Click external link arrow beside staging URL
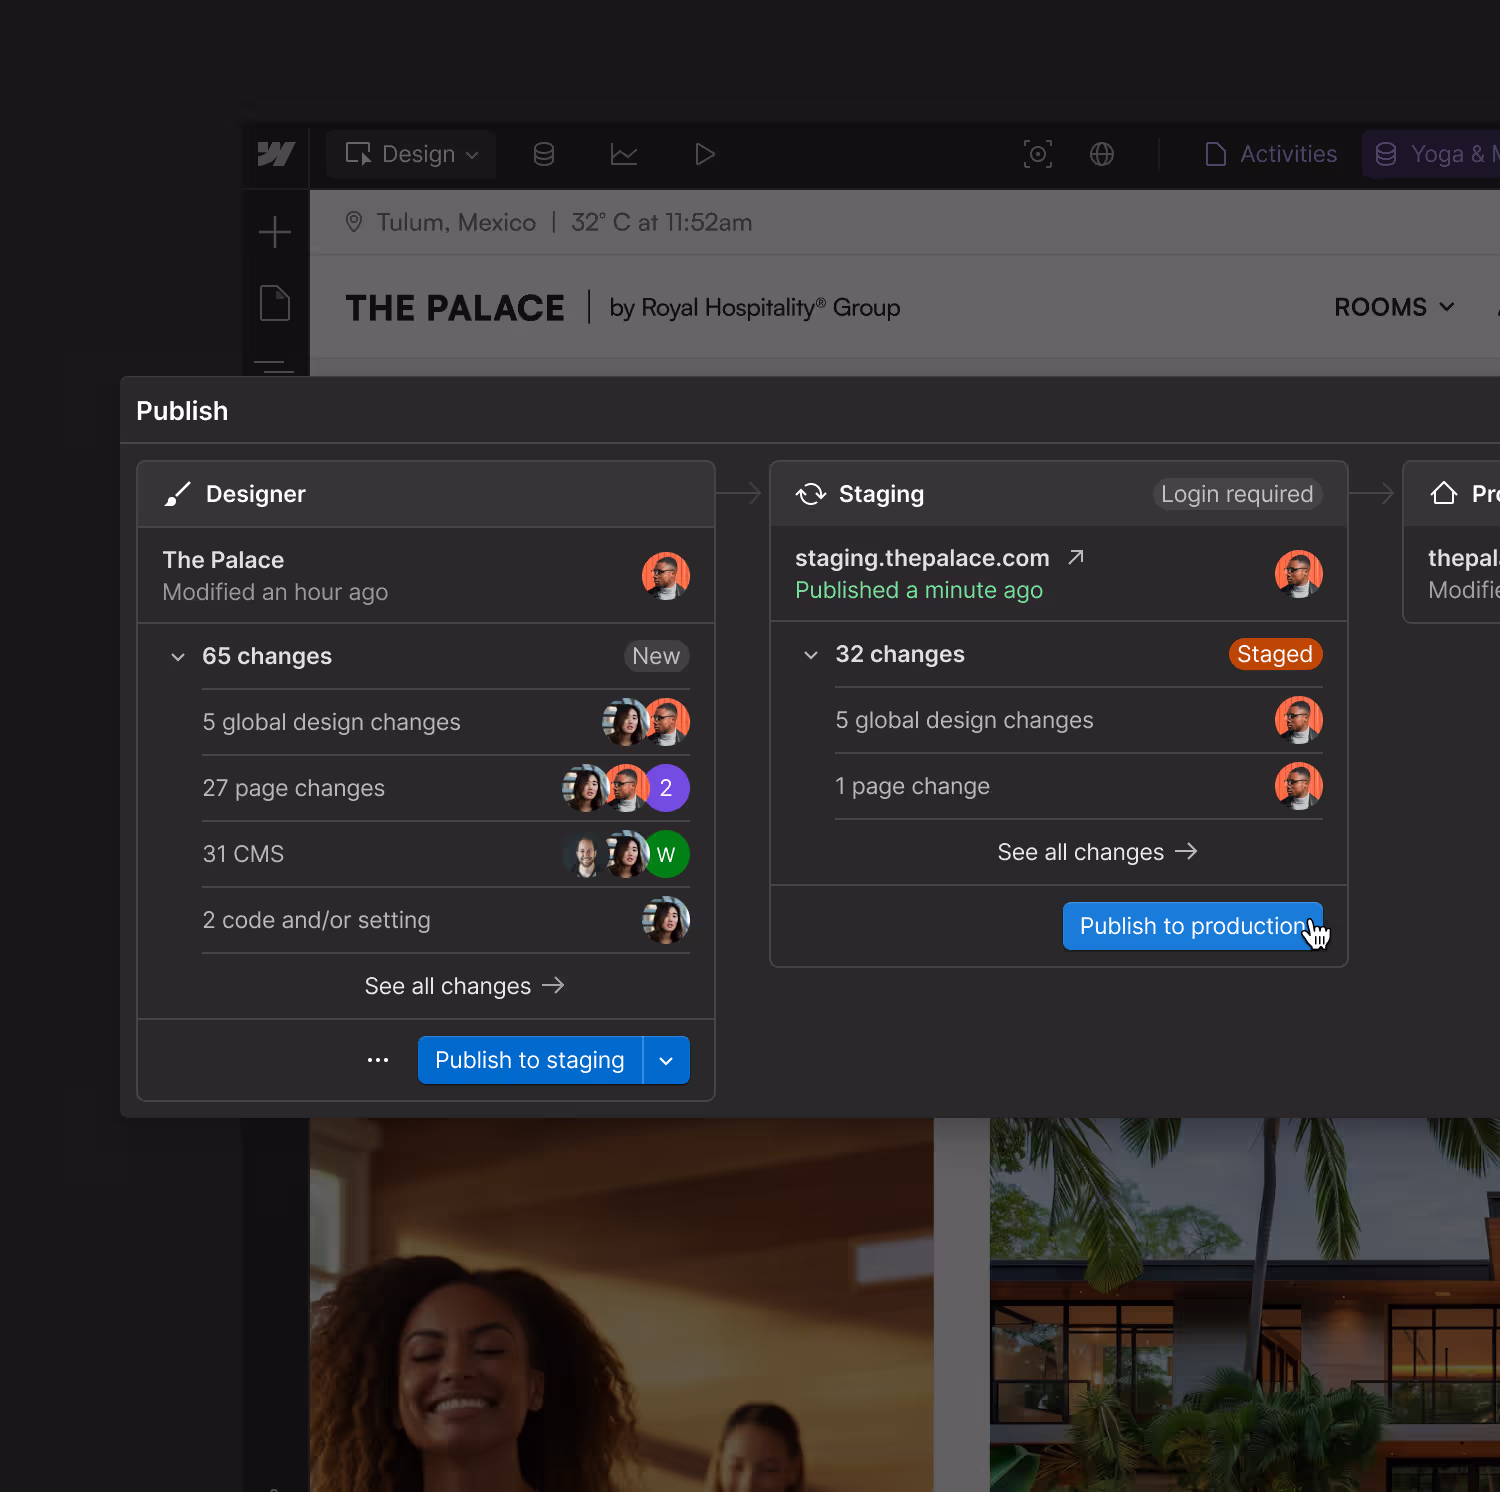 (x=1076, y=557)
